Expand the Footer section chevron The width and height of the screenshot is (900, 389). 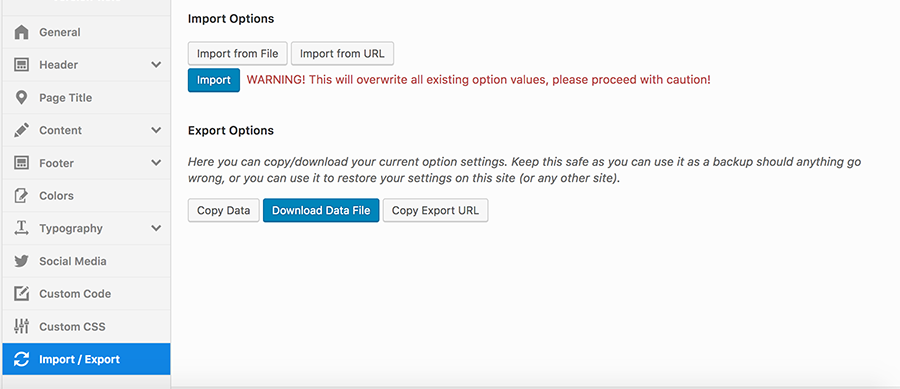click(156, 163)
